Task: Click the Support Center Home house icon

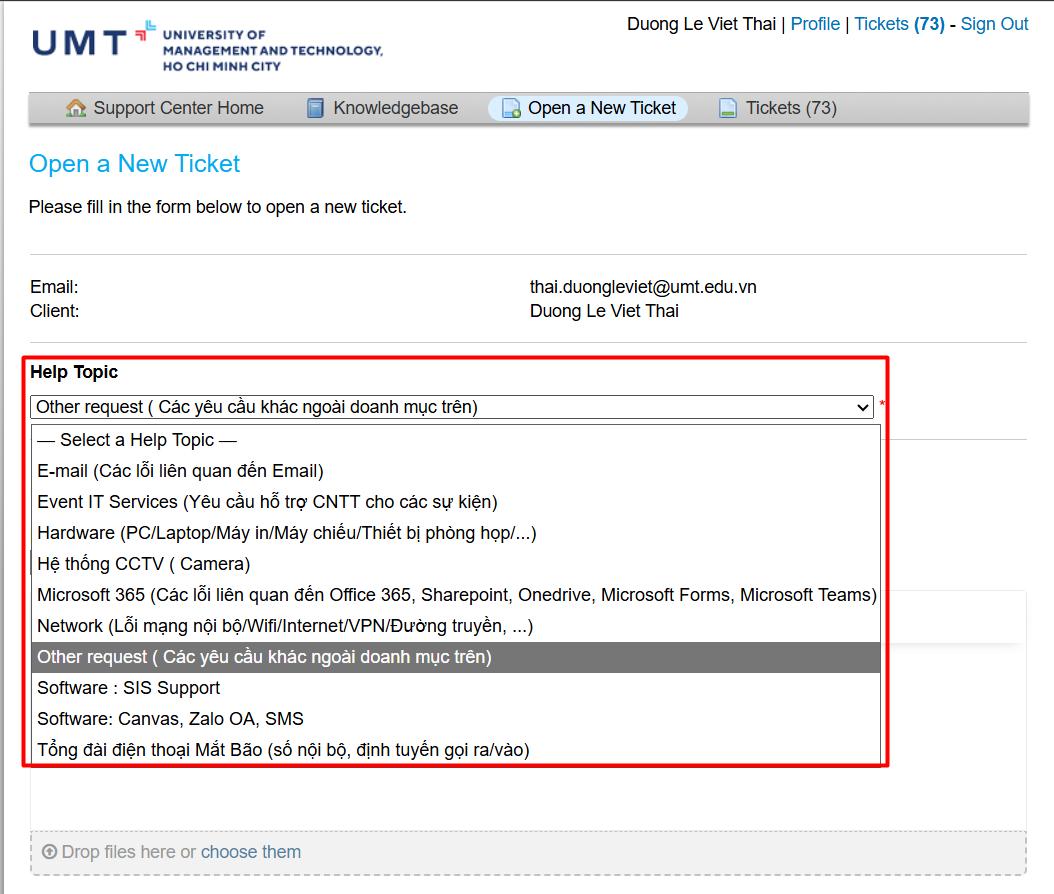Action: click(76, 108)
